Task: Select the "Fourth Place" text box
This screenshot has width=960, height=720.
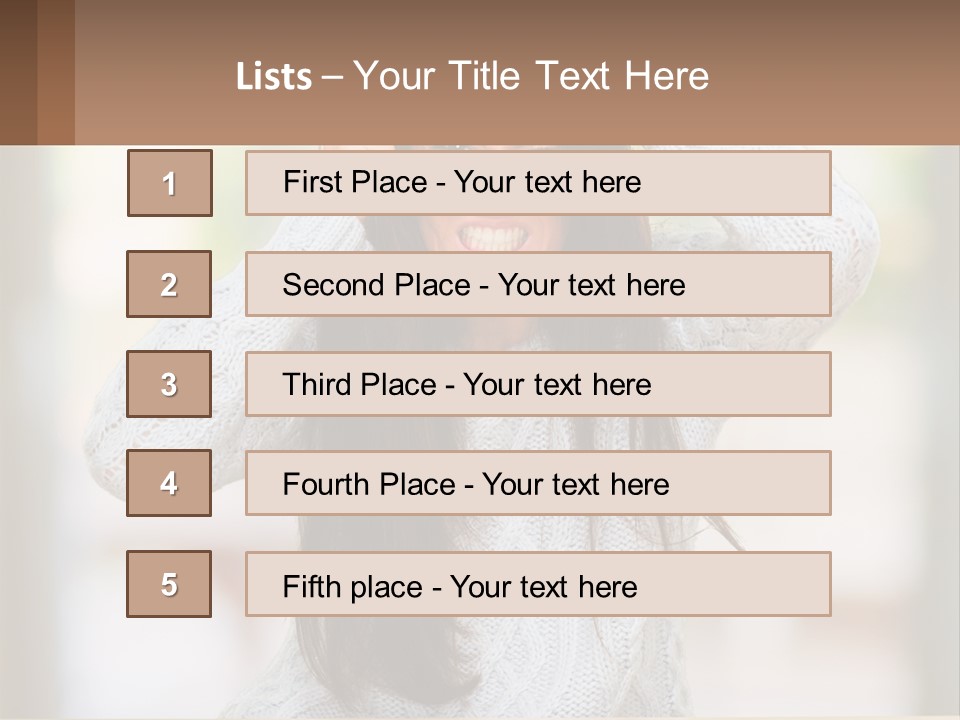Action: click(538, 484)
